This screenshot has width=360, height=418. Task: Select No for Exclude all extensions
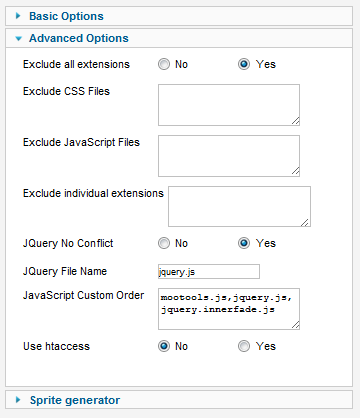[x=164, y=64]
